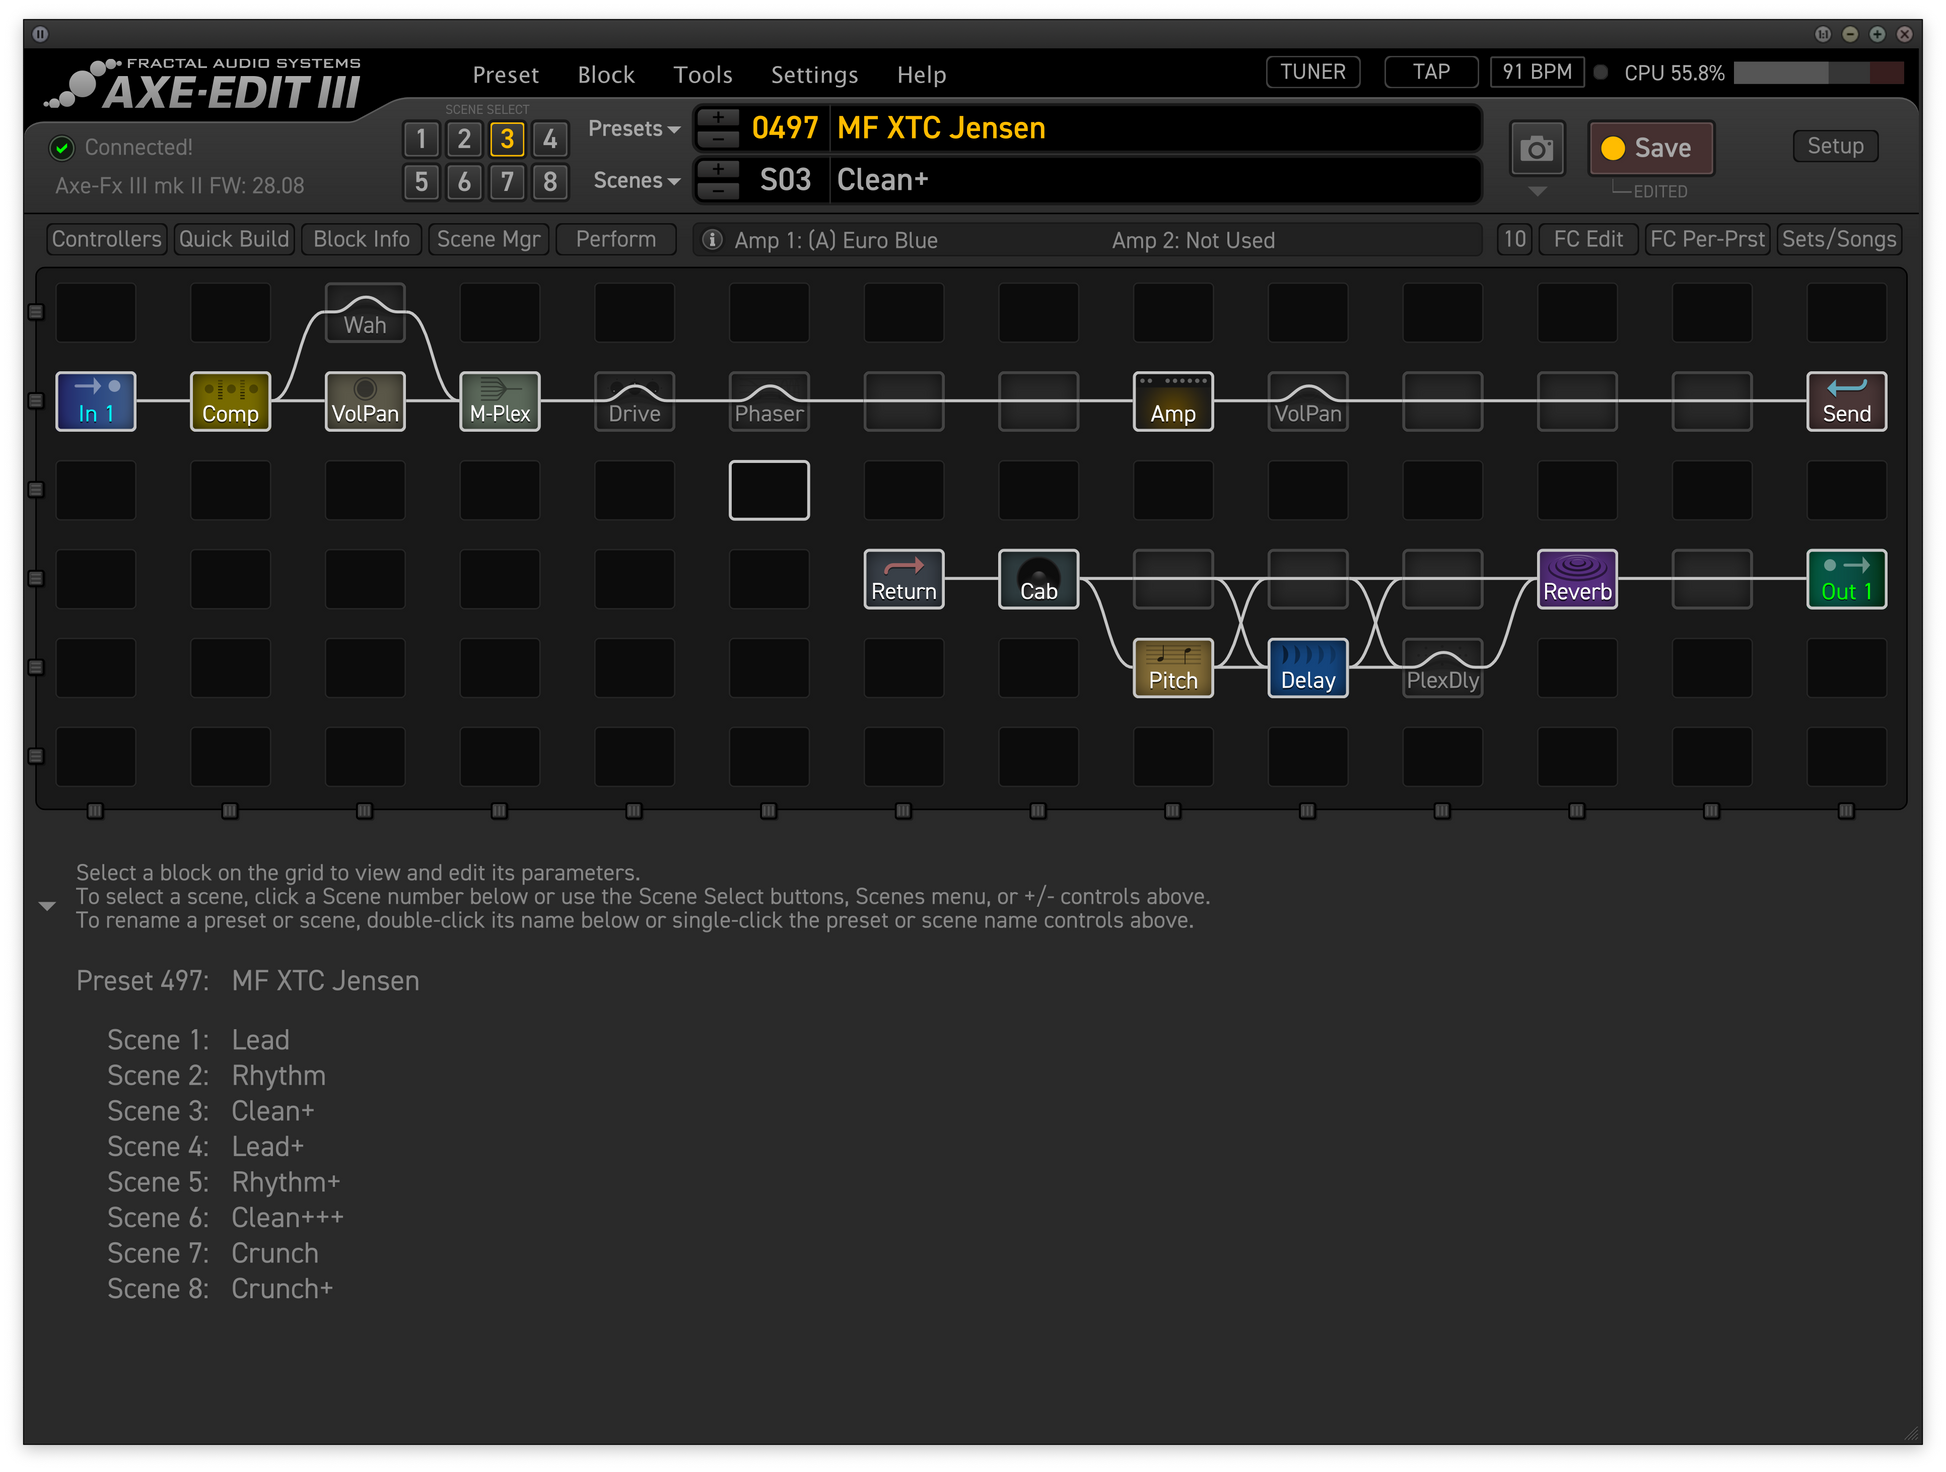Open the Scenes dropdown menu

(x=636, y=181)
